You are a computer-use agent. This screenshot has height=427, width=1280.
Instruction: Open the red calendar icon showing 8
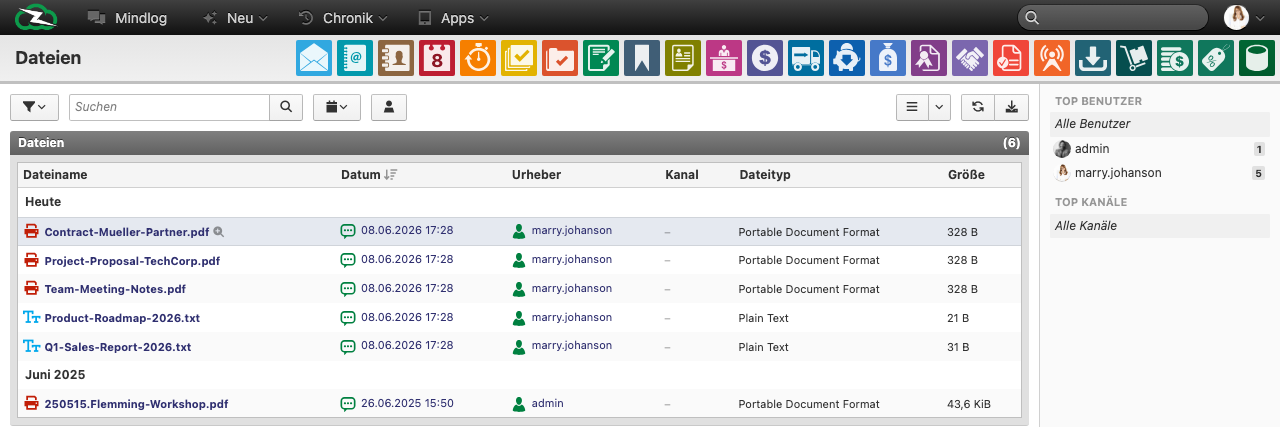437,58
